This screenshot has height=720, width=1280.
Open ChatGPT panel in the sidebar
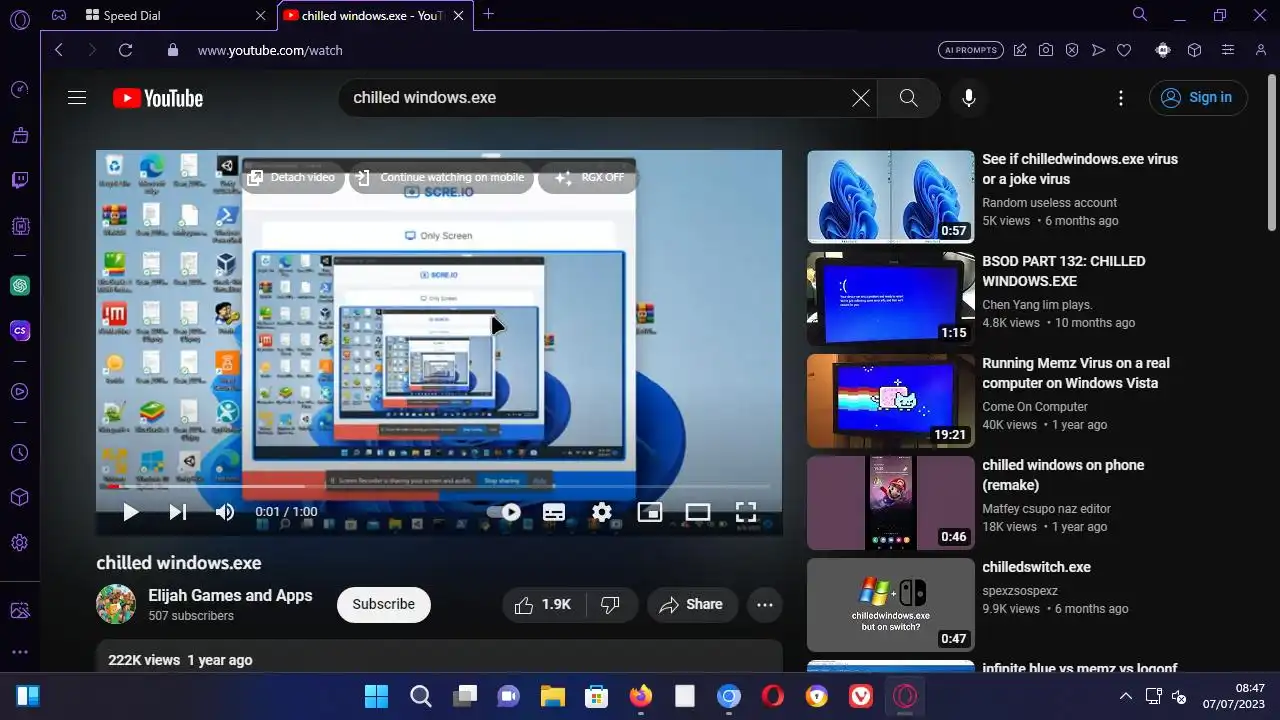point(20,286)
